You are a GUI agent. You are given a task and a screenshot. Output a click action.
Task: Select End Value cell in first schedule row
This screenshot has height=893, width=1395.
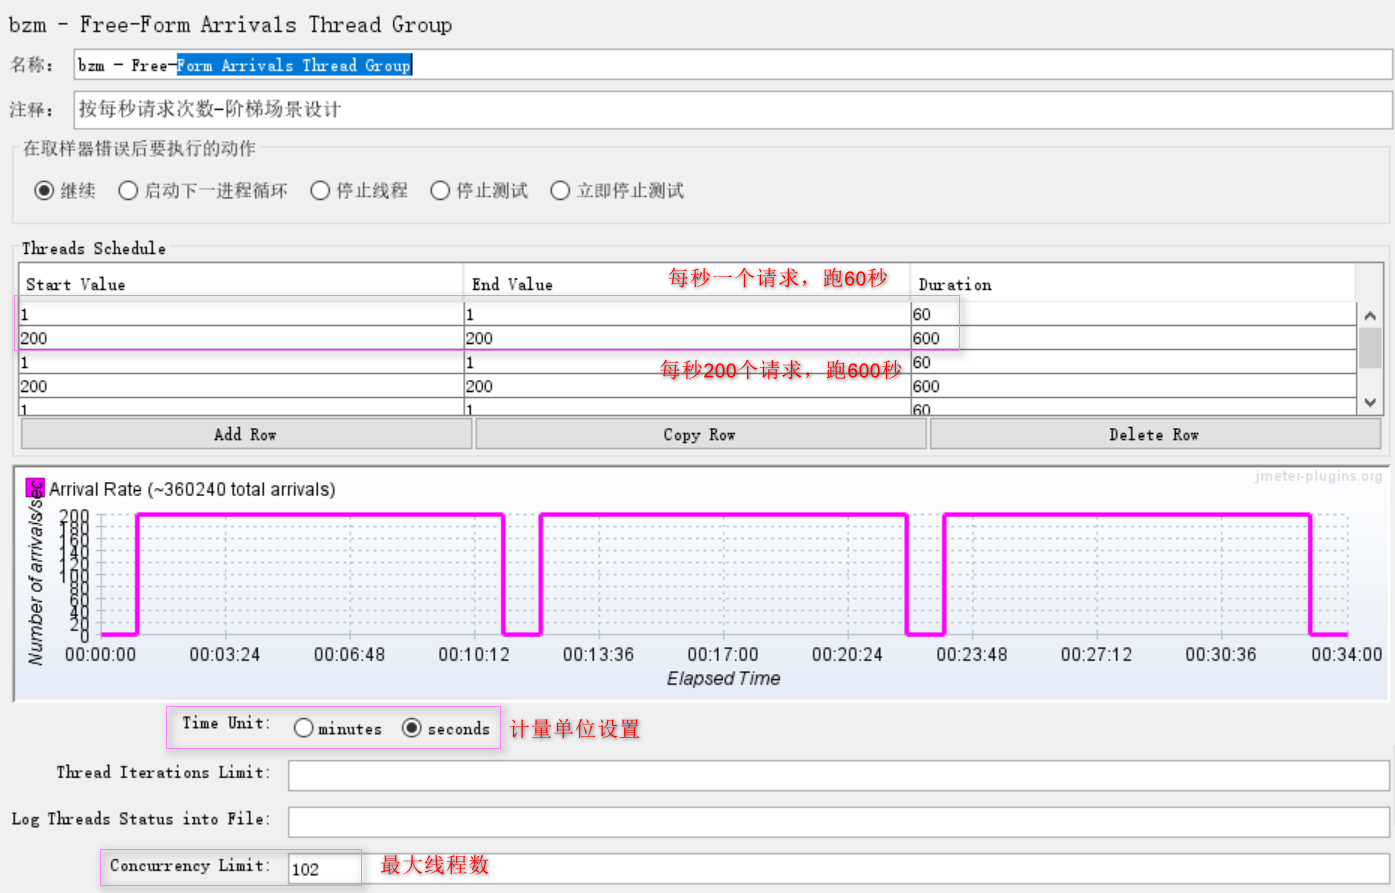click(x=687, y=314)
